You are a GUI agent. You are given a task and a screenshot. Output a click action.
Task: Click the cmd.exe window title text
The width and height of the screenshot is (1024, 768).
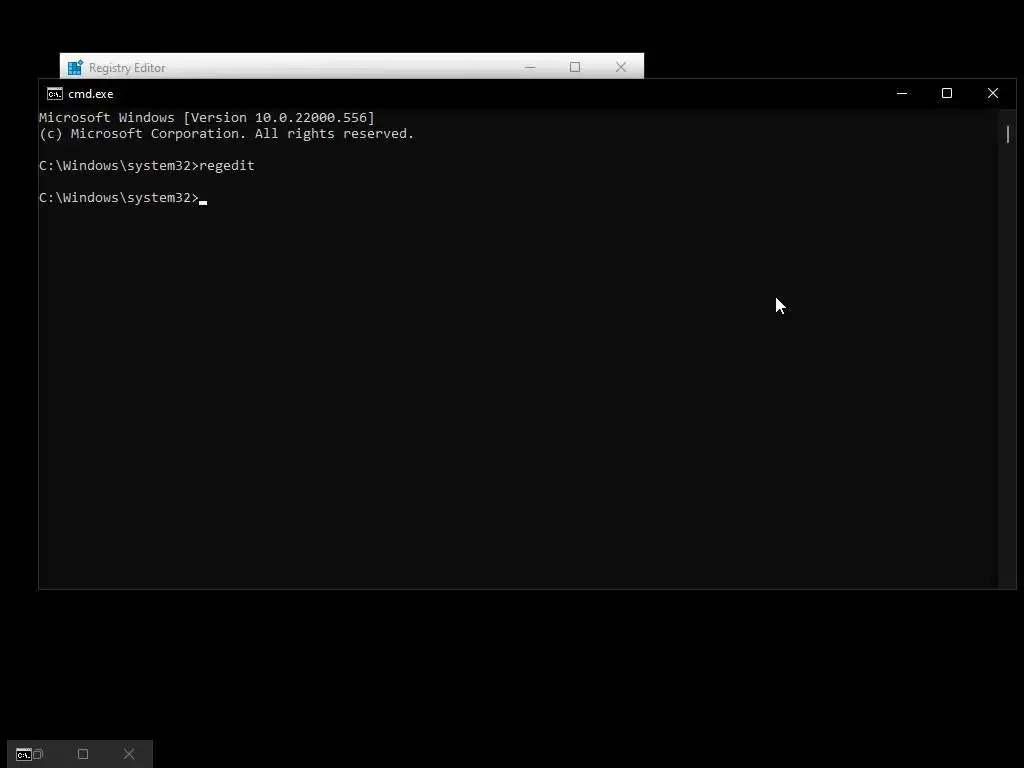click(91, 94)
